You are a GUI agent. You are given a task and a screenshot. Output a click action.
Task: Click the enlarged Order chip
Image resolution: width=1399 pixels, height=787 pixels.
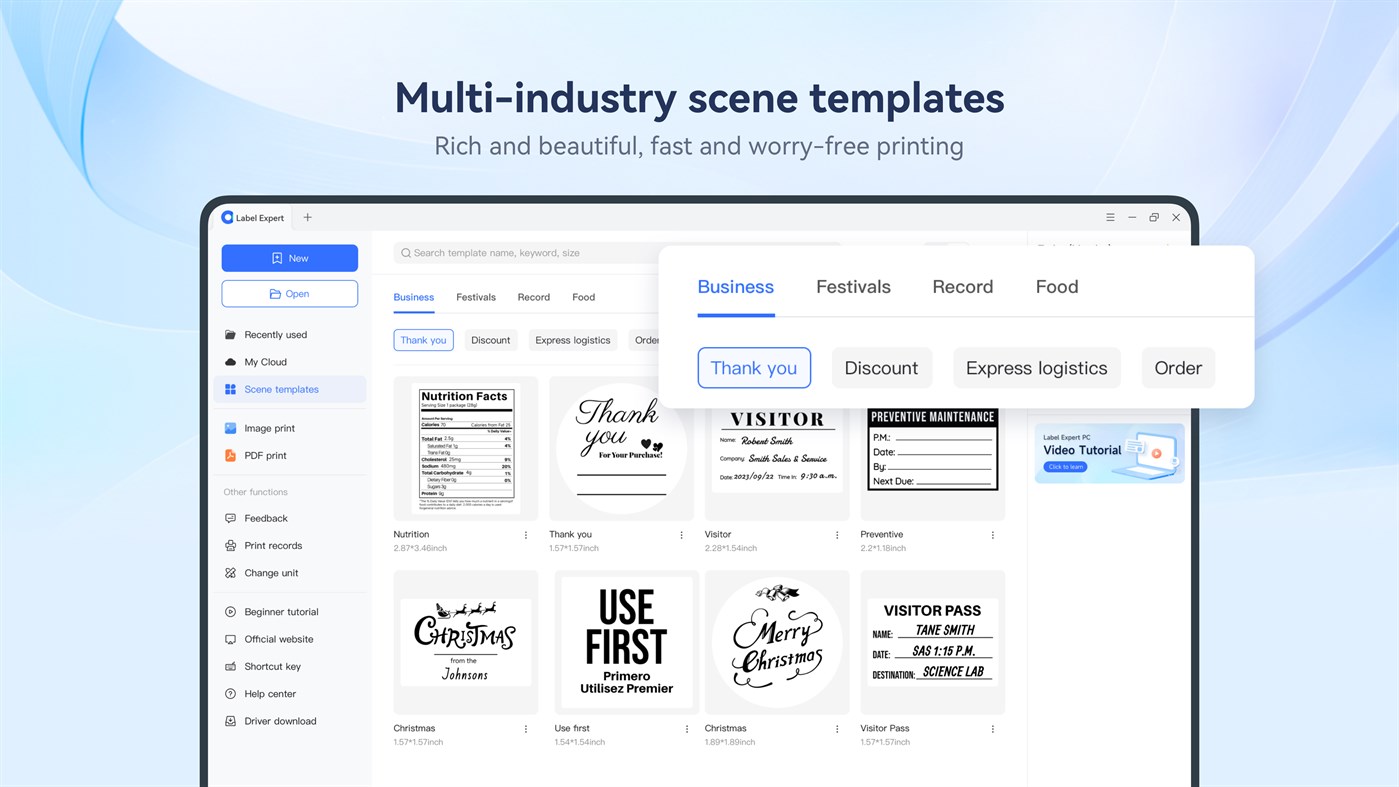[1178, 368]
